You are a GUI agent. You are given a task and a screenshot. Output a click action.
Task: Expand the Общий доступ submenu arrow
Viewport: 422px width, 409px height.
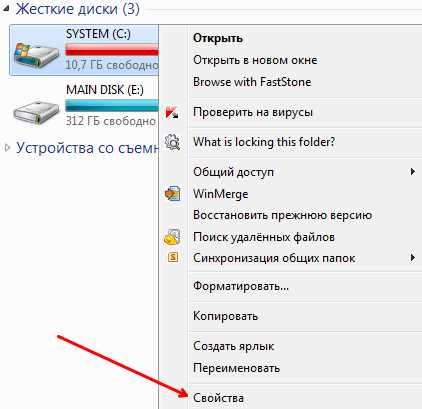[x=413, y=172]
